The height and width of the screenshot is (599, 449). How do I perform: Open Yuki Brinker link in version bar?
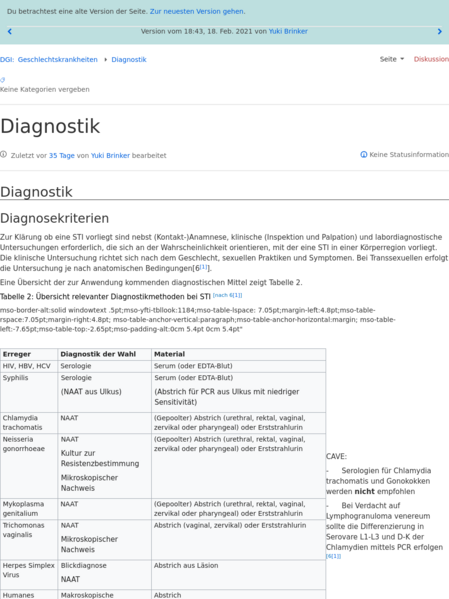[x=288, y=31]
